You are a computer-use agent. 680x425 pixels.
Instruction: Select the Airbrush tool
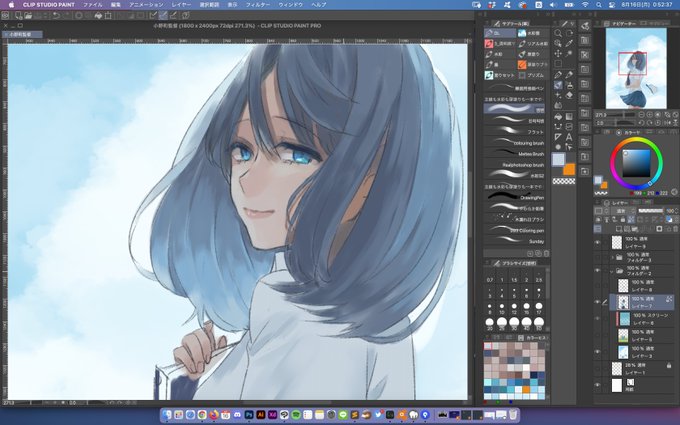569,85
